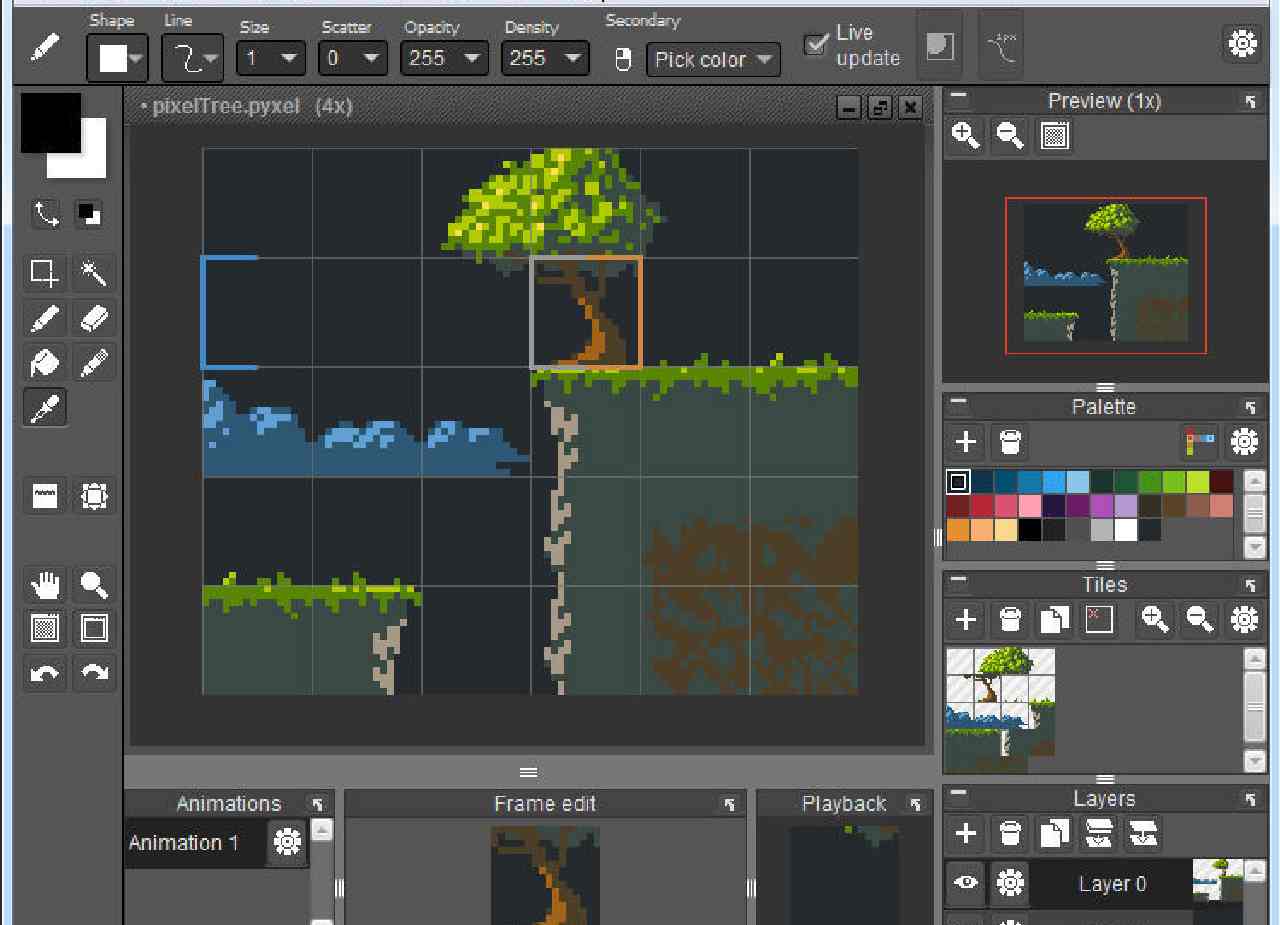This screenshot has width=1280, height=925.
Task: Zoom out on the Preview panel
Action: tap(1010, 135)
